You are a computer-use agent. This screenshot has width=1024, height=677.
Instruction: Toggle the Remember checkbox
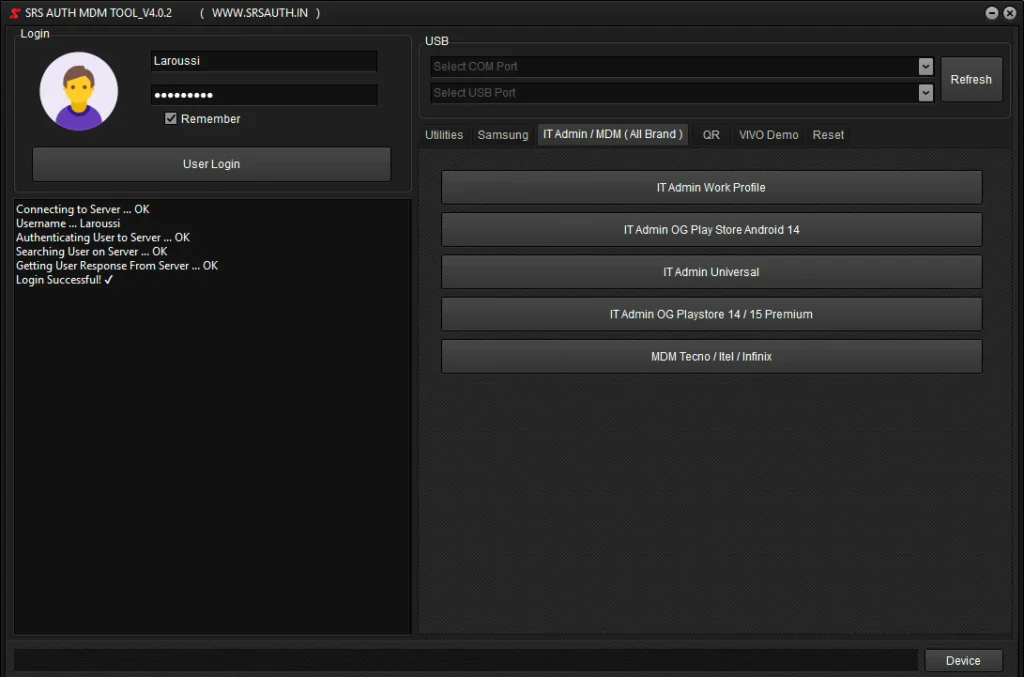(x=170, y=119)
